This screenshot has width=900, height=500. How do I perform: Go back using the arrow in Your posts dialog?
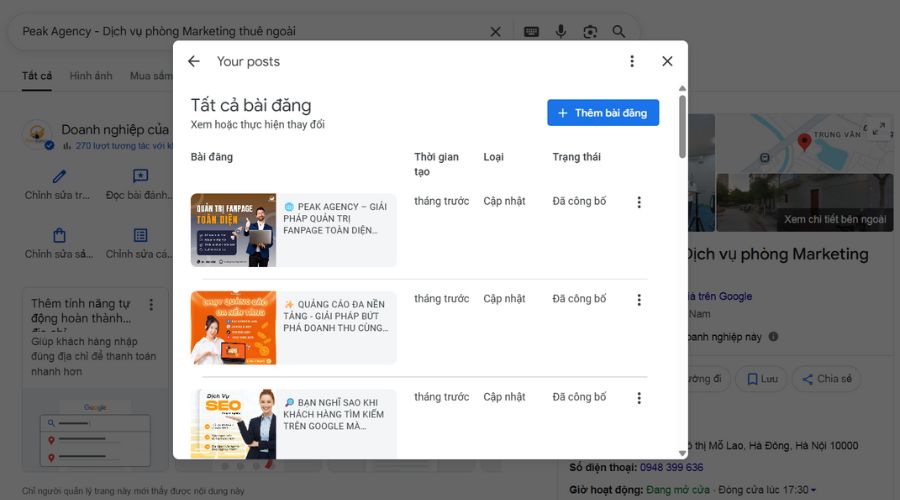[x=194, y=61]
